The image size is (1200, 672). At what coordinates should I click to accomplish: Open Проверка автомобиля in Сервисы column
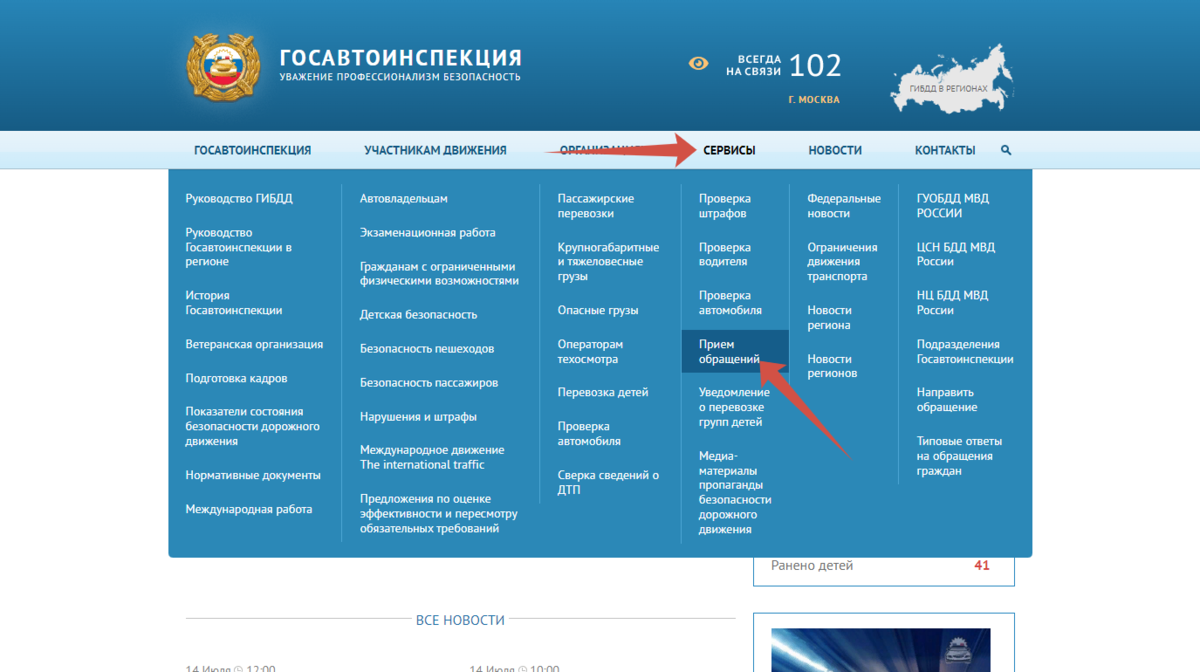point(730,303)
